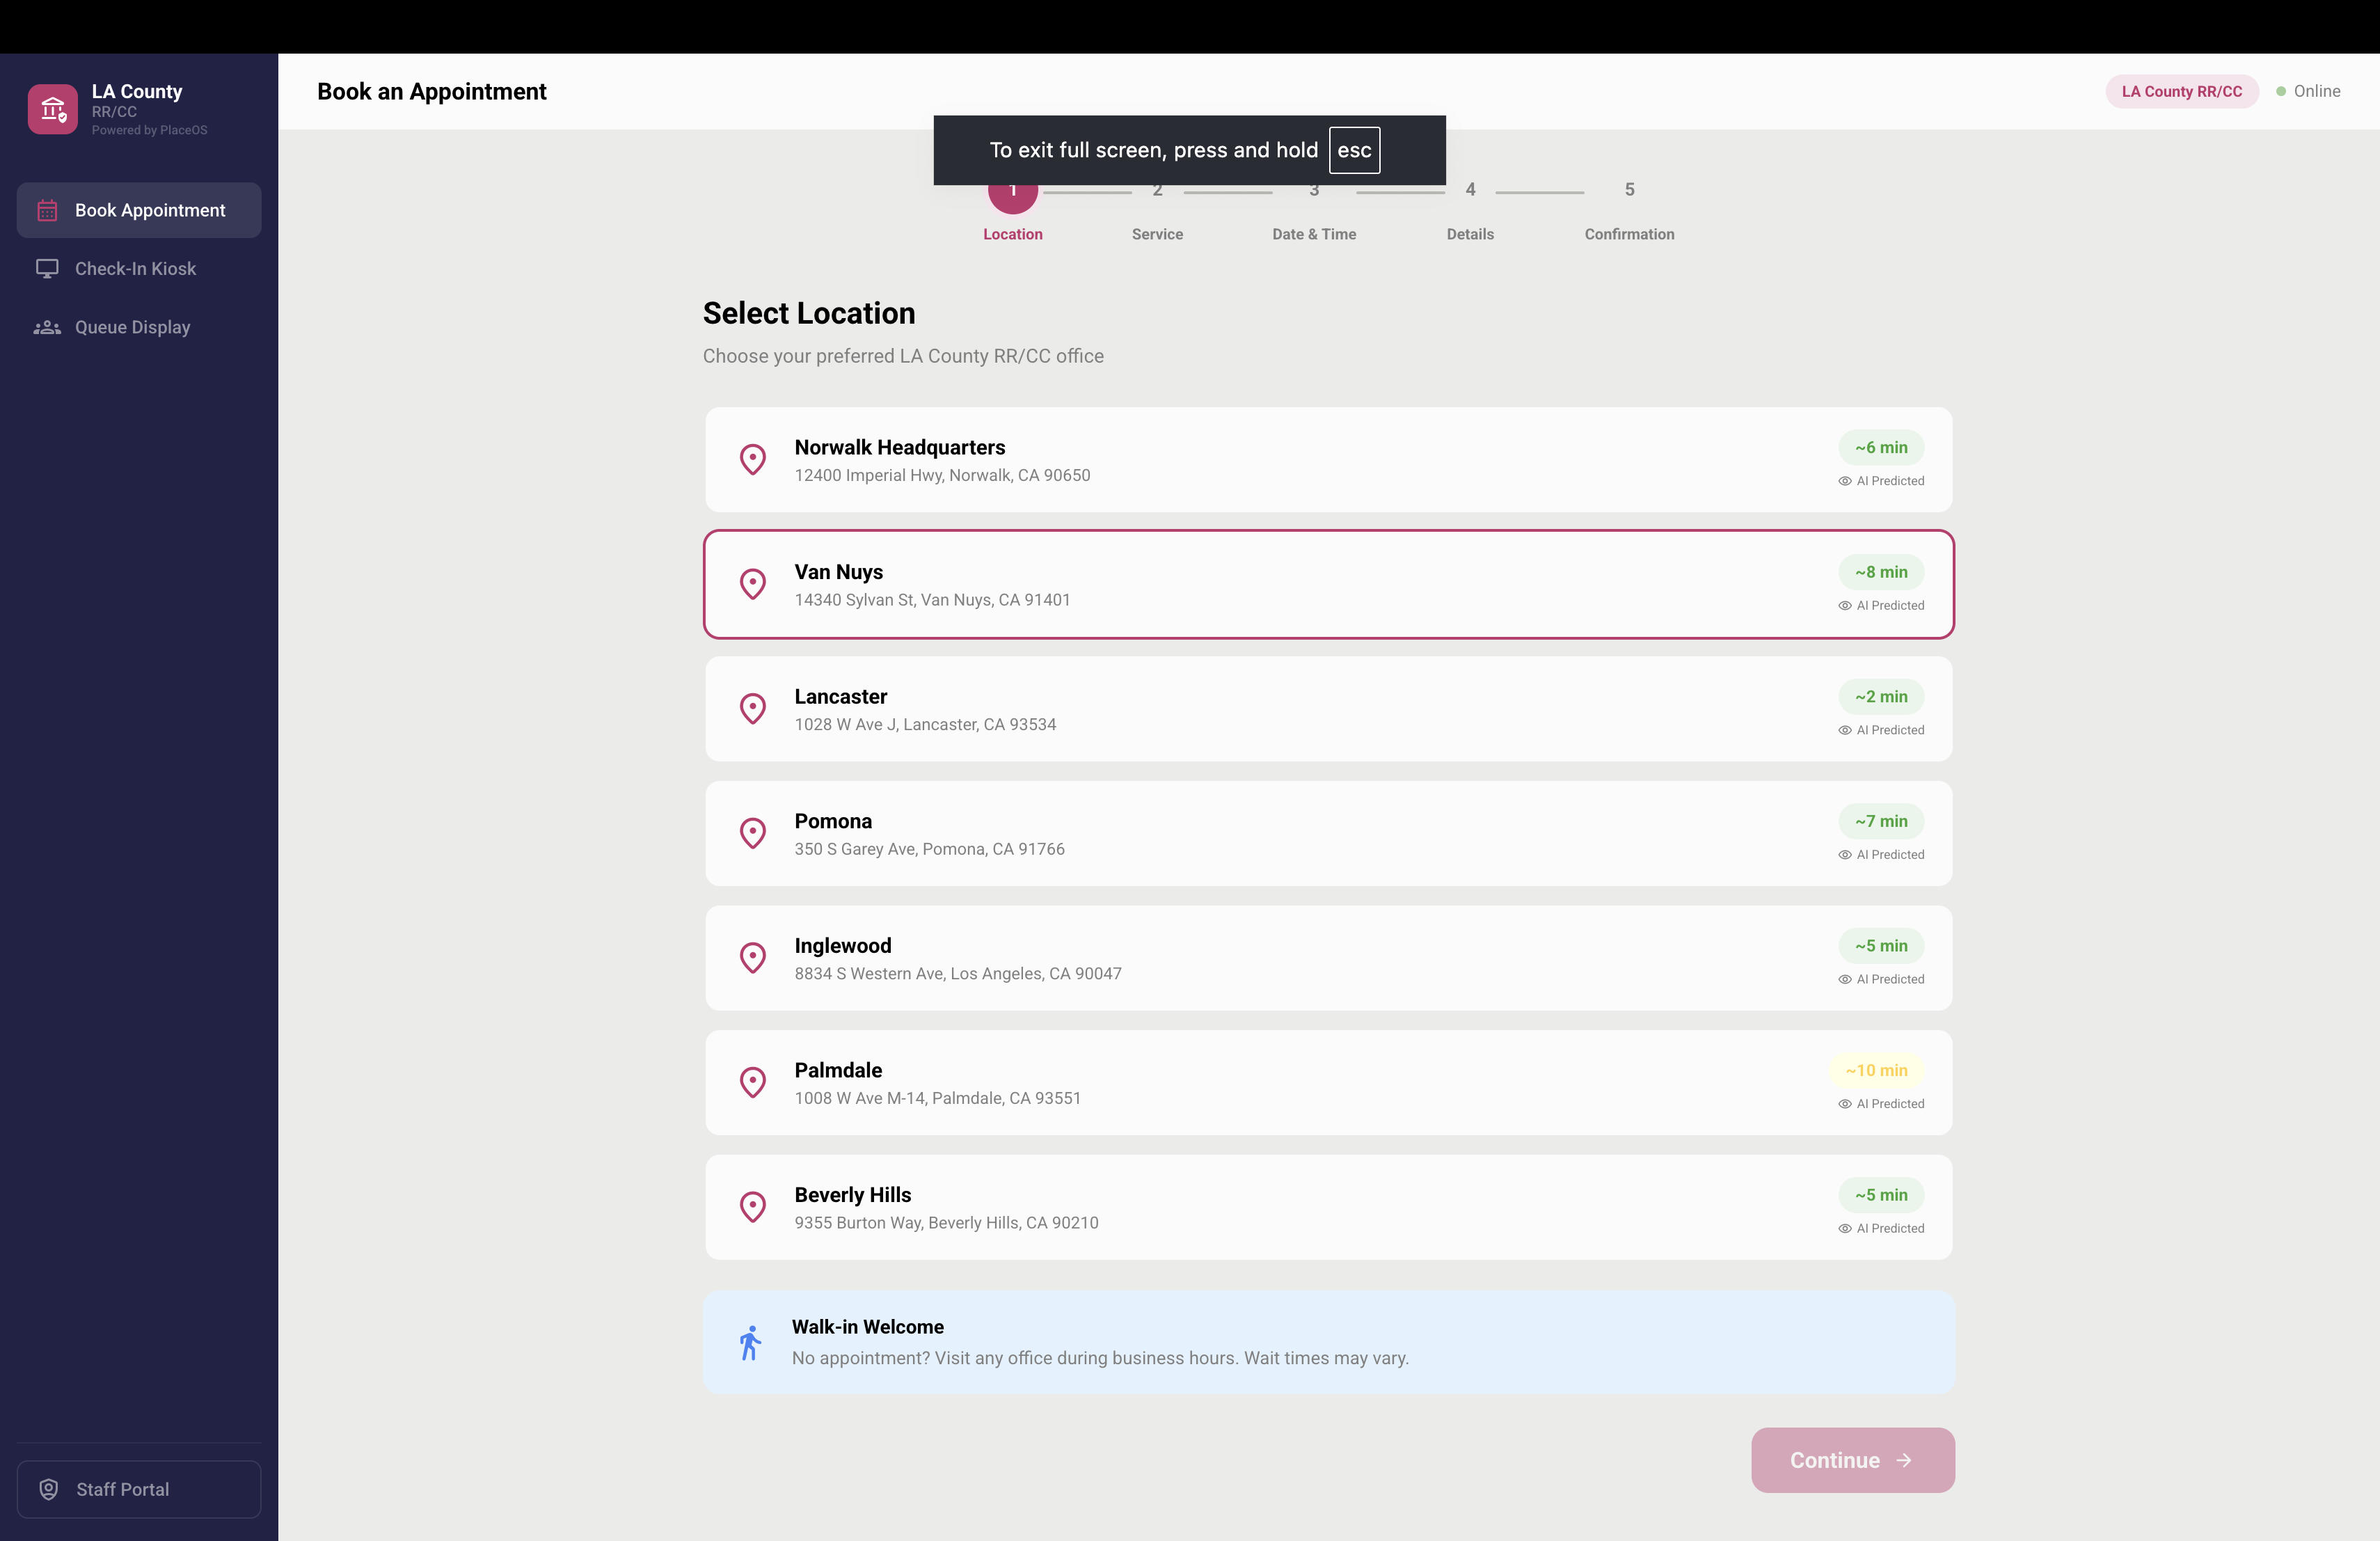Viewport: 2380px width, 1541px height.
Task: Click the Online status indicator
Action: coord(2310,91)
